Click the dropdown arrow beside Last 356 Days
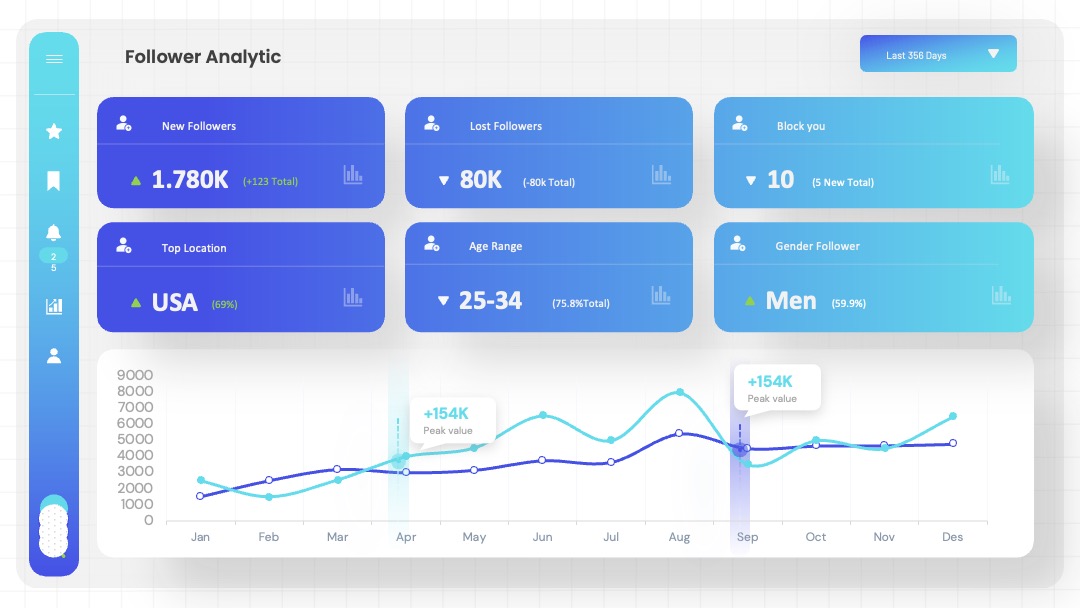The width and height of the screenshot is (1080, 608). [x=993, y=54]
